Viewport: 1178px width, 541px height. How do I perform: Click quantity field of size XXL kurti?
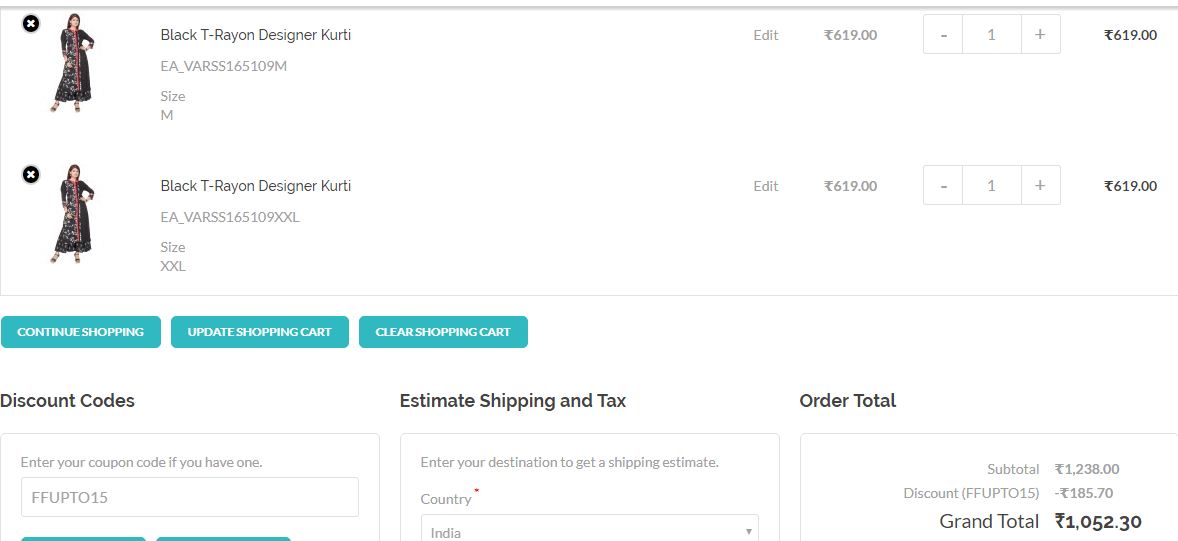(991, 185)
